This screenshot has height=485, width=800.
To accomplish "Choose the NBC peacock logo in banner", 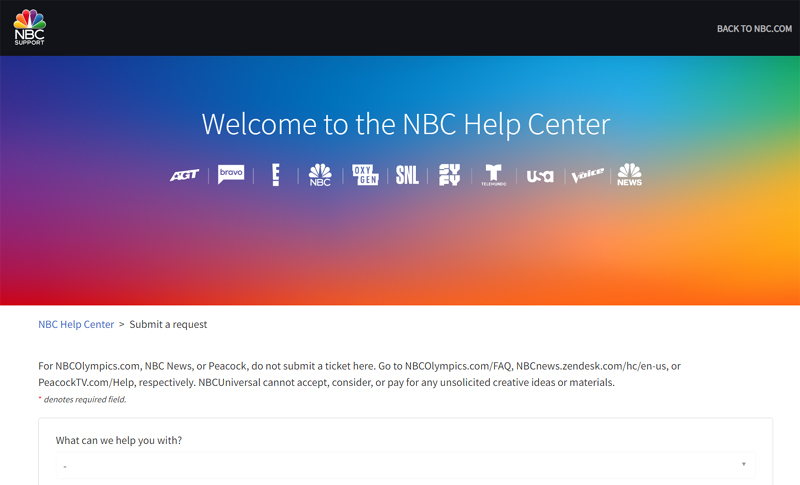I will [x=320, y=175].
